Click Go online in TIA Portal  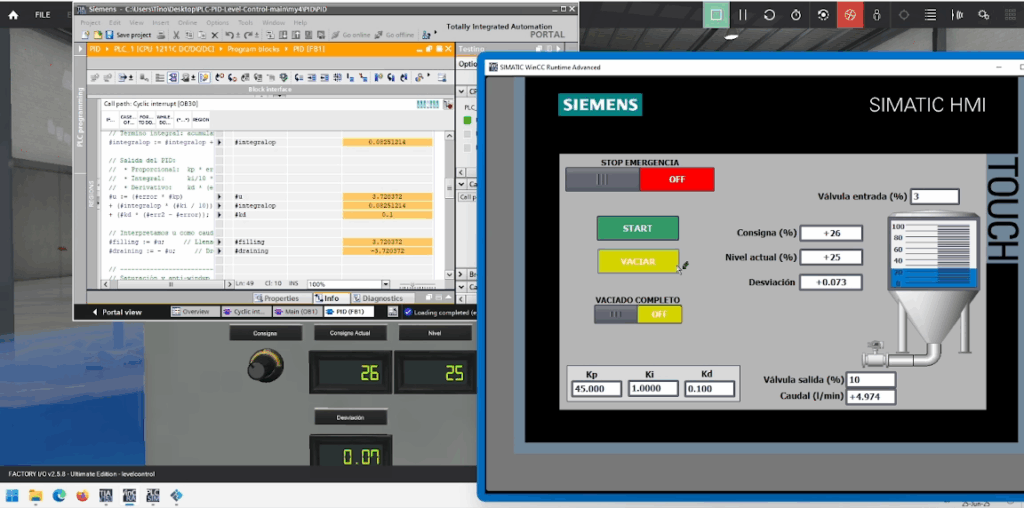click(351, 35)
